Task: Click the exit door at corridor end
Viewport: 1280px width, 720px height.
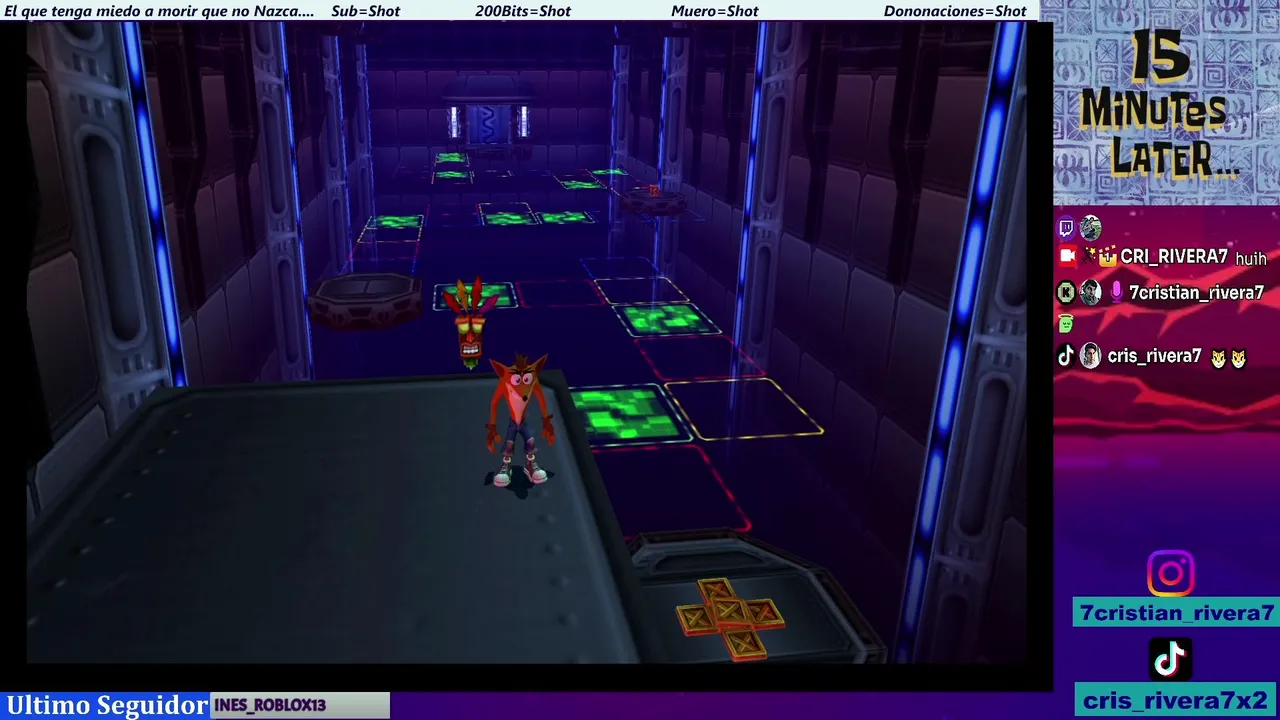Action: click(488, 123)
